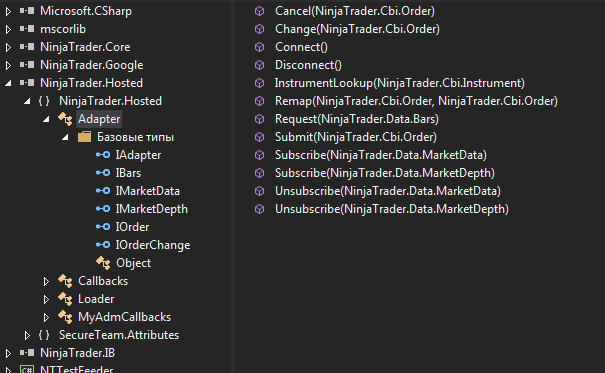Click the Loader class icon

pyautogui.click(x=65, y=299)
